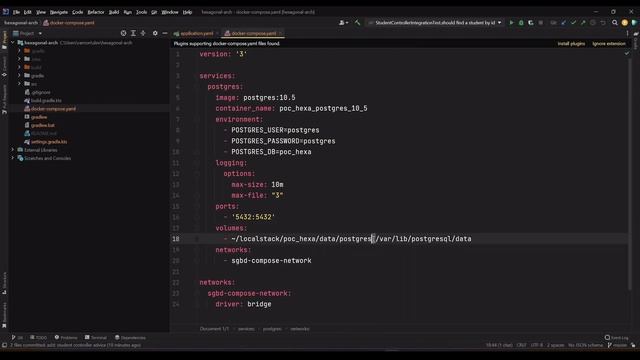Select docker-compose.yaml editor tab
Viewport: 640px width, 360px height.
253,33
